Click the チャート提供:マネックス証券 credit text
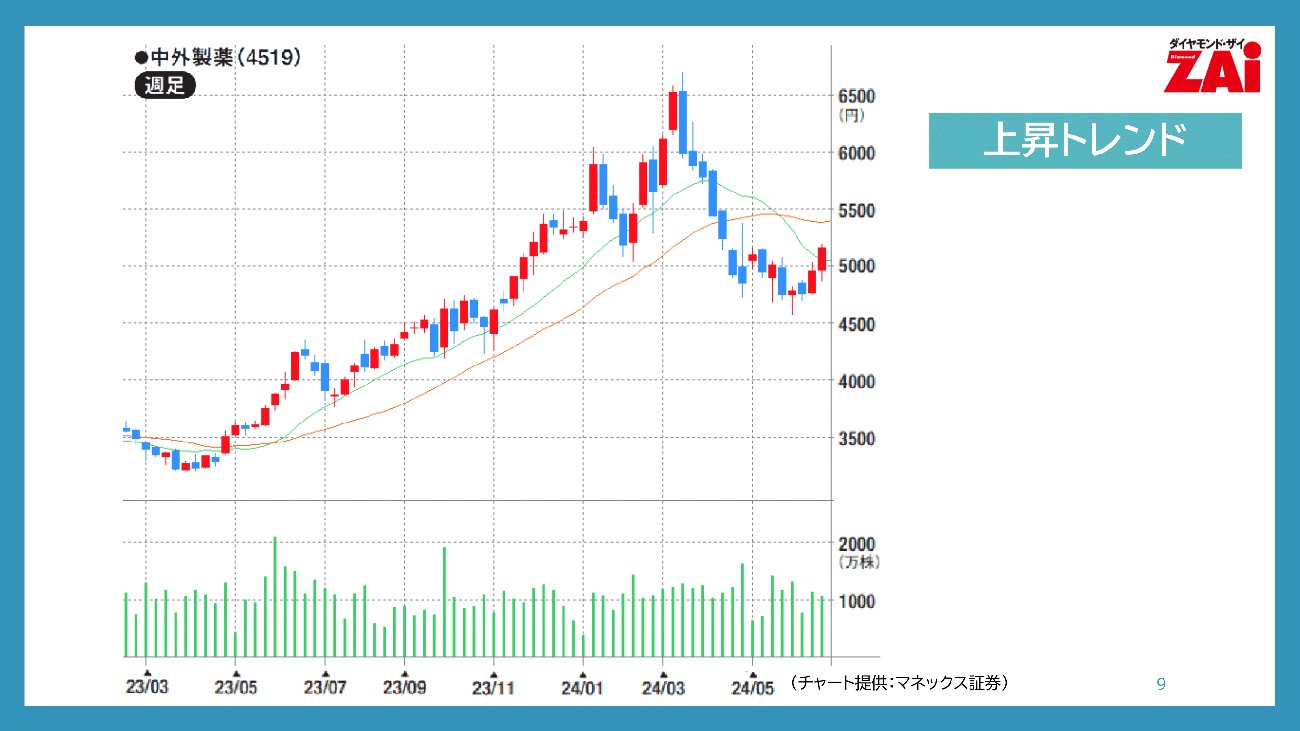Viewport: 1300px width, 731px height. point(899,684)
